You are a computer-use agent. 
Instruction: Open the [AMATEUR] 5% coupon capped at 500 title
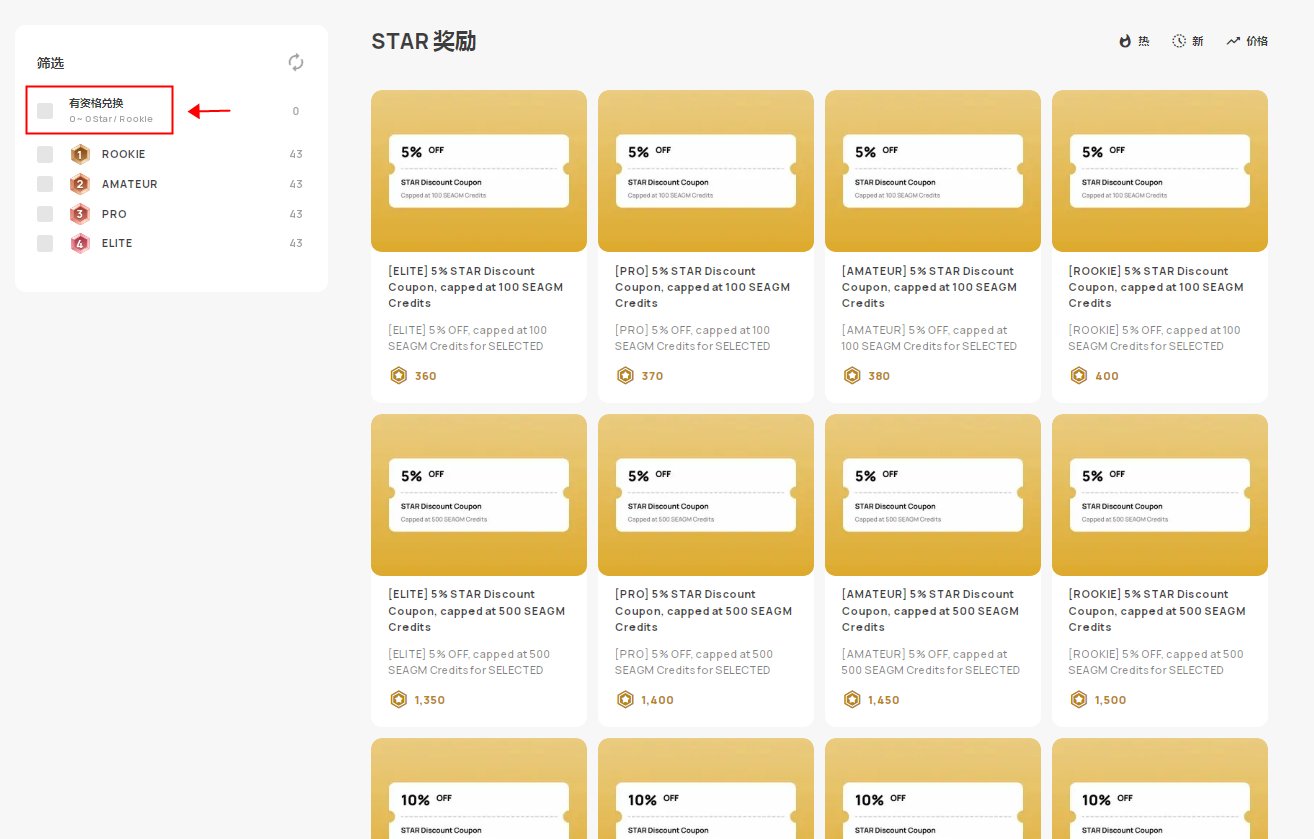pyautogui.click(x=930, y=611)
